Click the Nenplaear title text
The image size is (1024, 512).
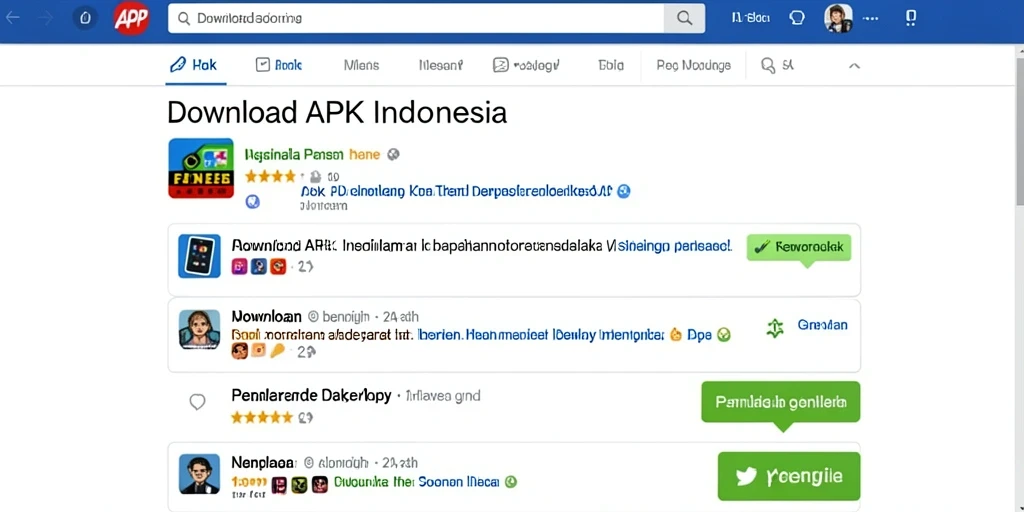[x=264, y=462]
